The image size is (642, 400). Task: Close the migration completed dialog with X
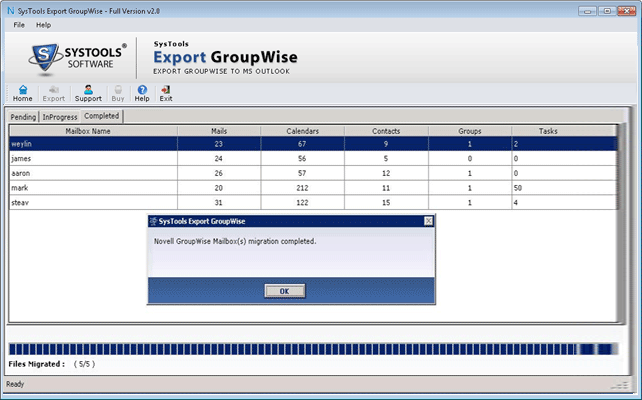(x=428, y=221)
